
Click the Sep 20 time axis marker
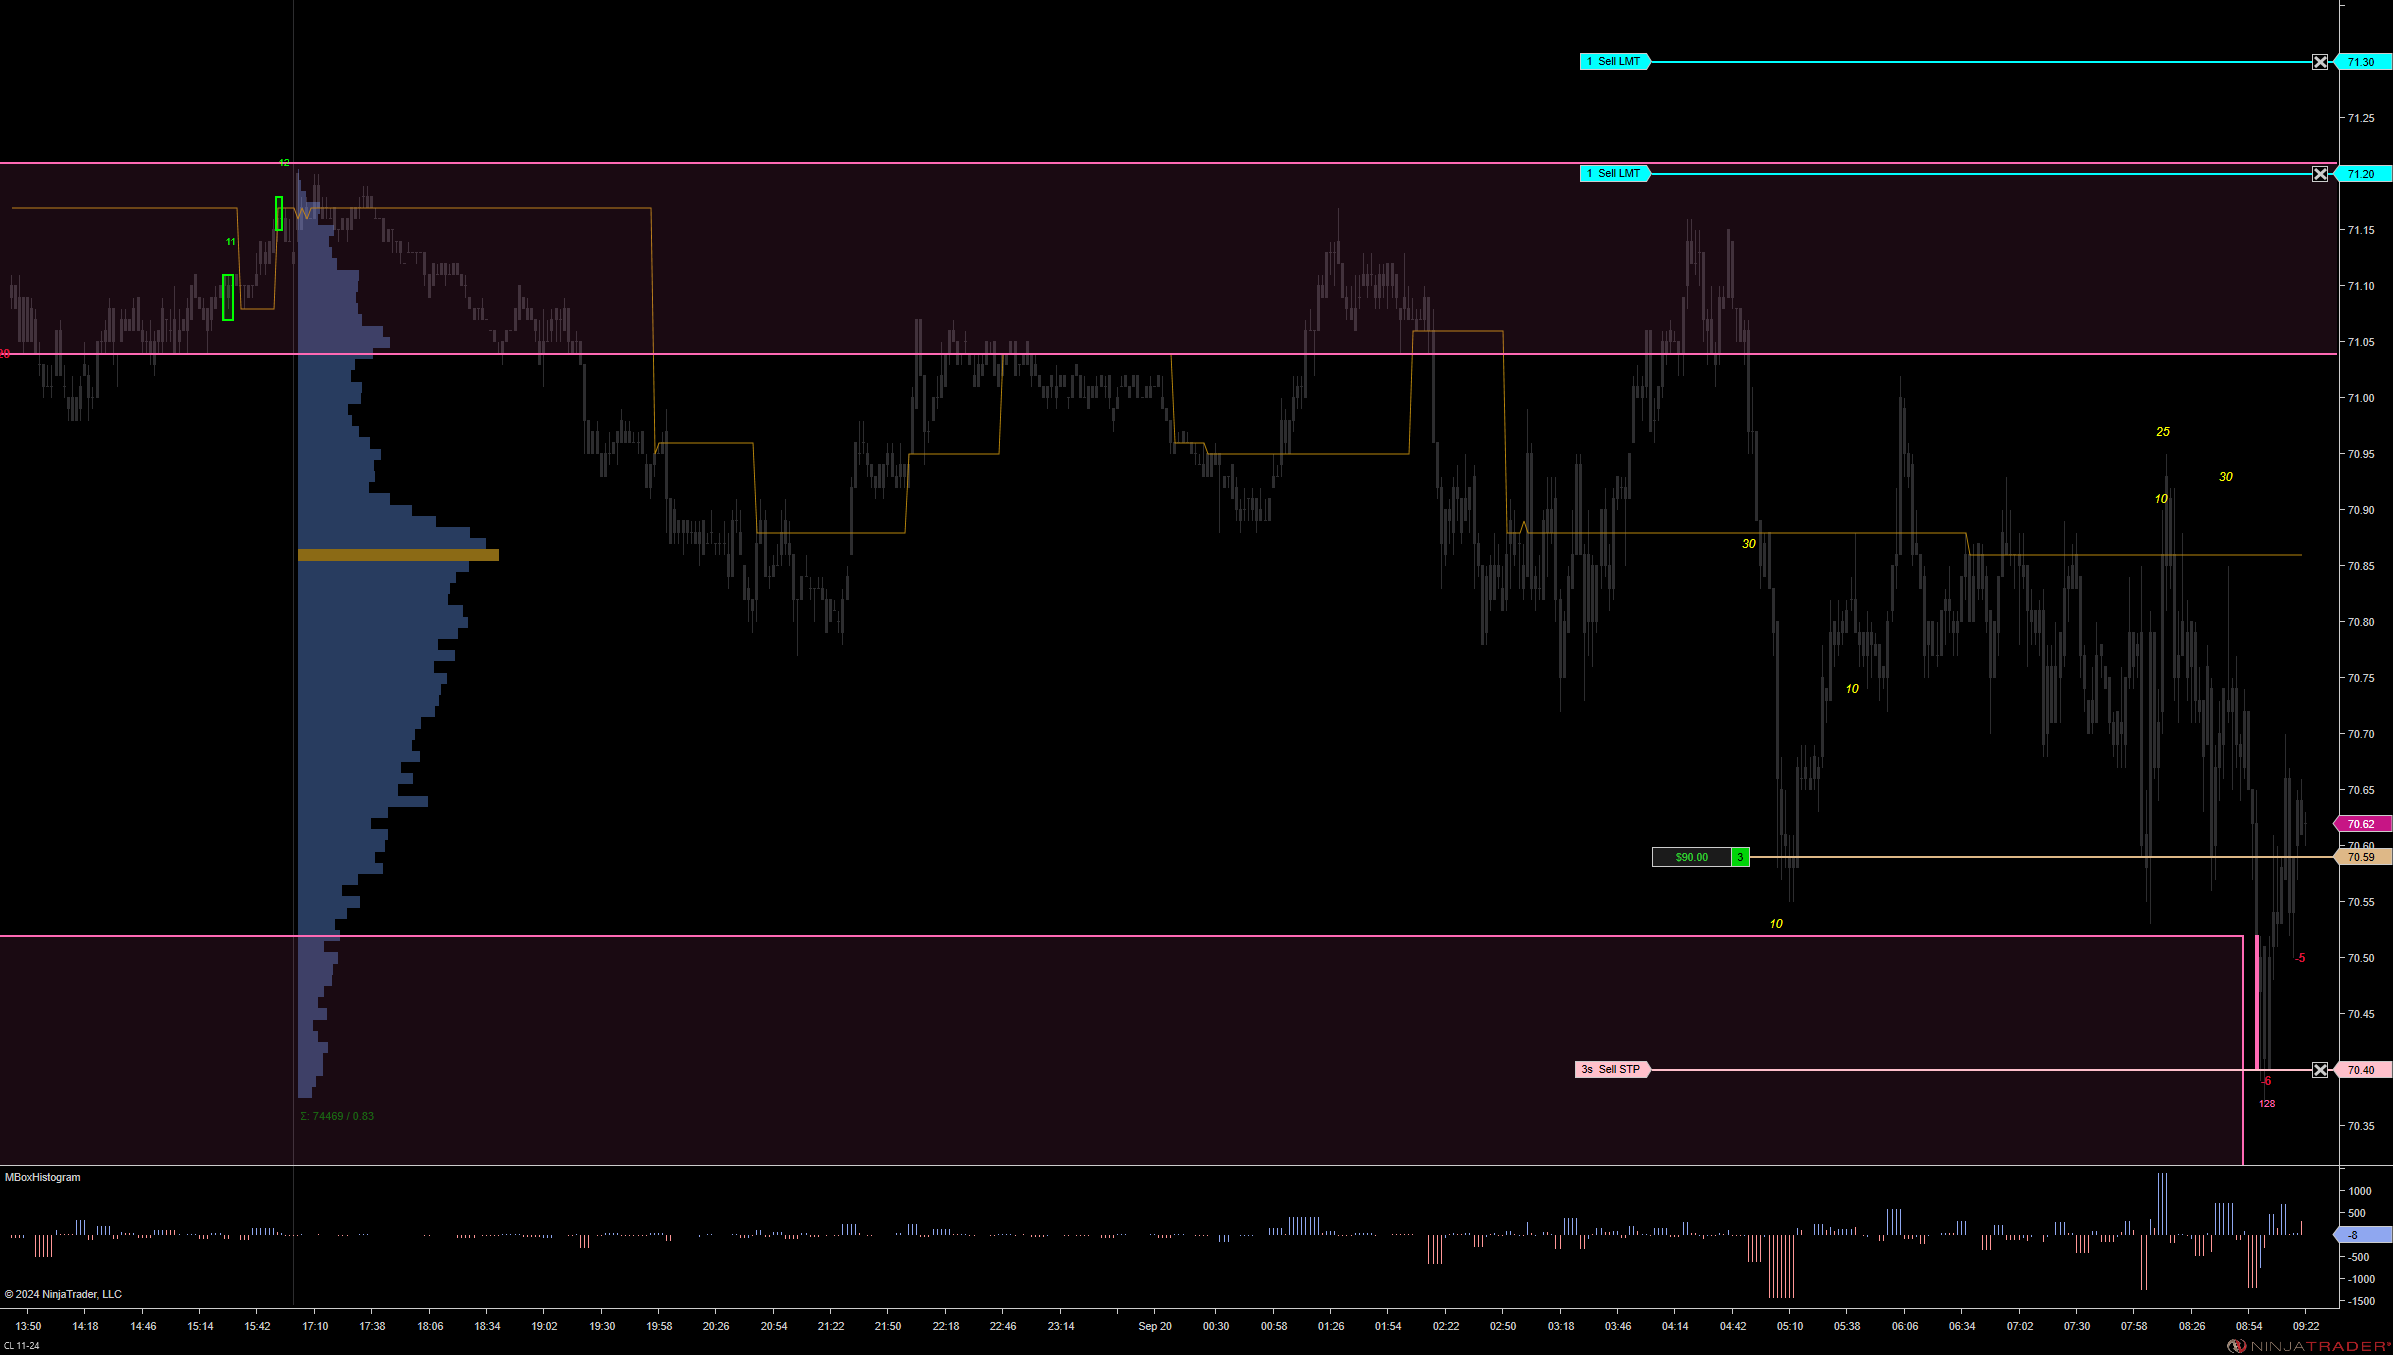1154,1326
